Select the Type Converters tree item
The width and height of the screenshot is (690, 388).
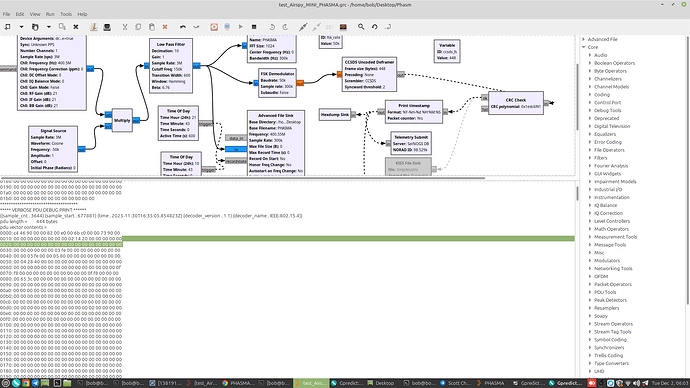611,363
